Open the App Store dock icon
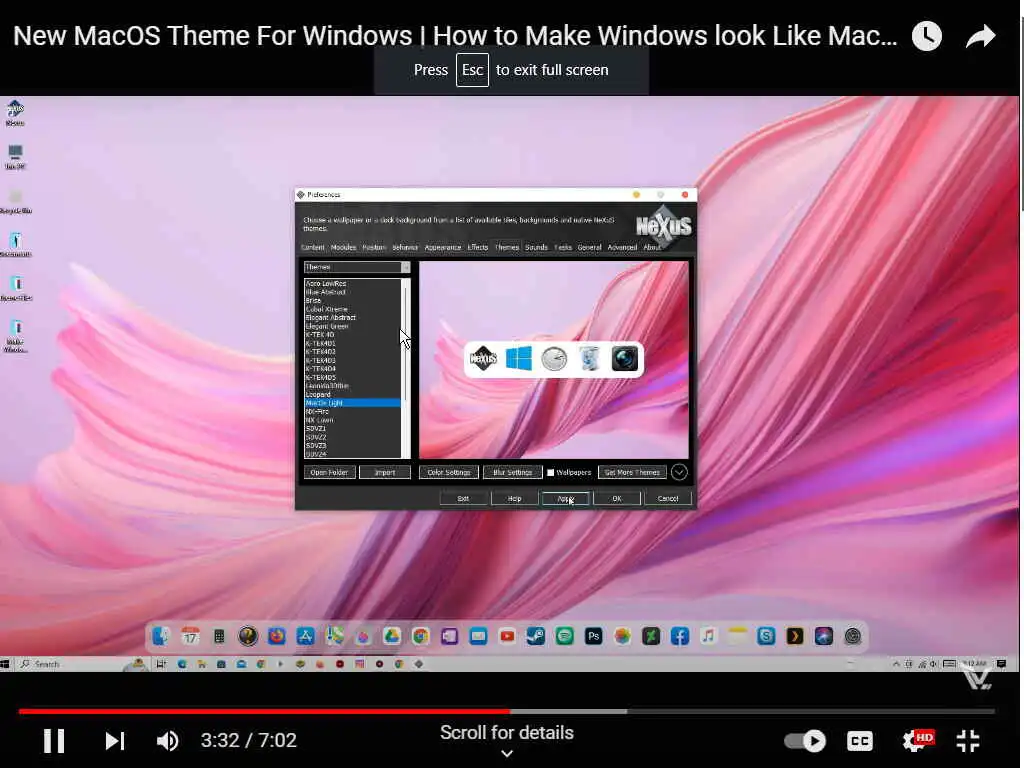 (306, 636)
